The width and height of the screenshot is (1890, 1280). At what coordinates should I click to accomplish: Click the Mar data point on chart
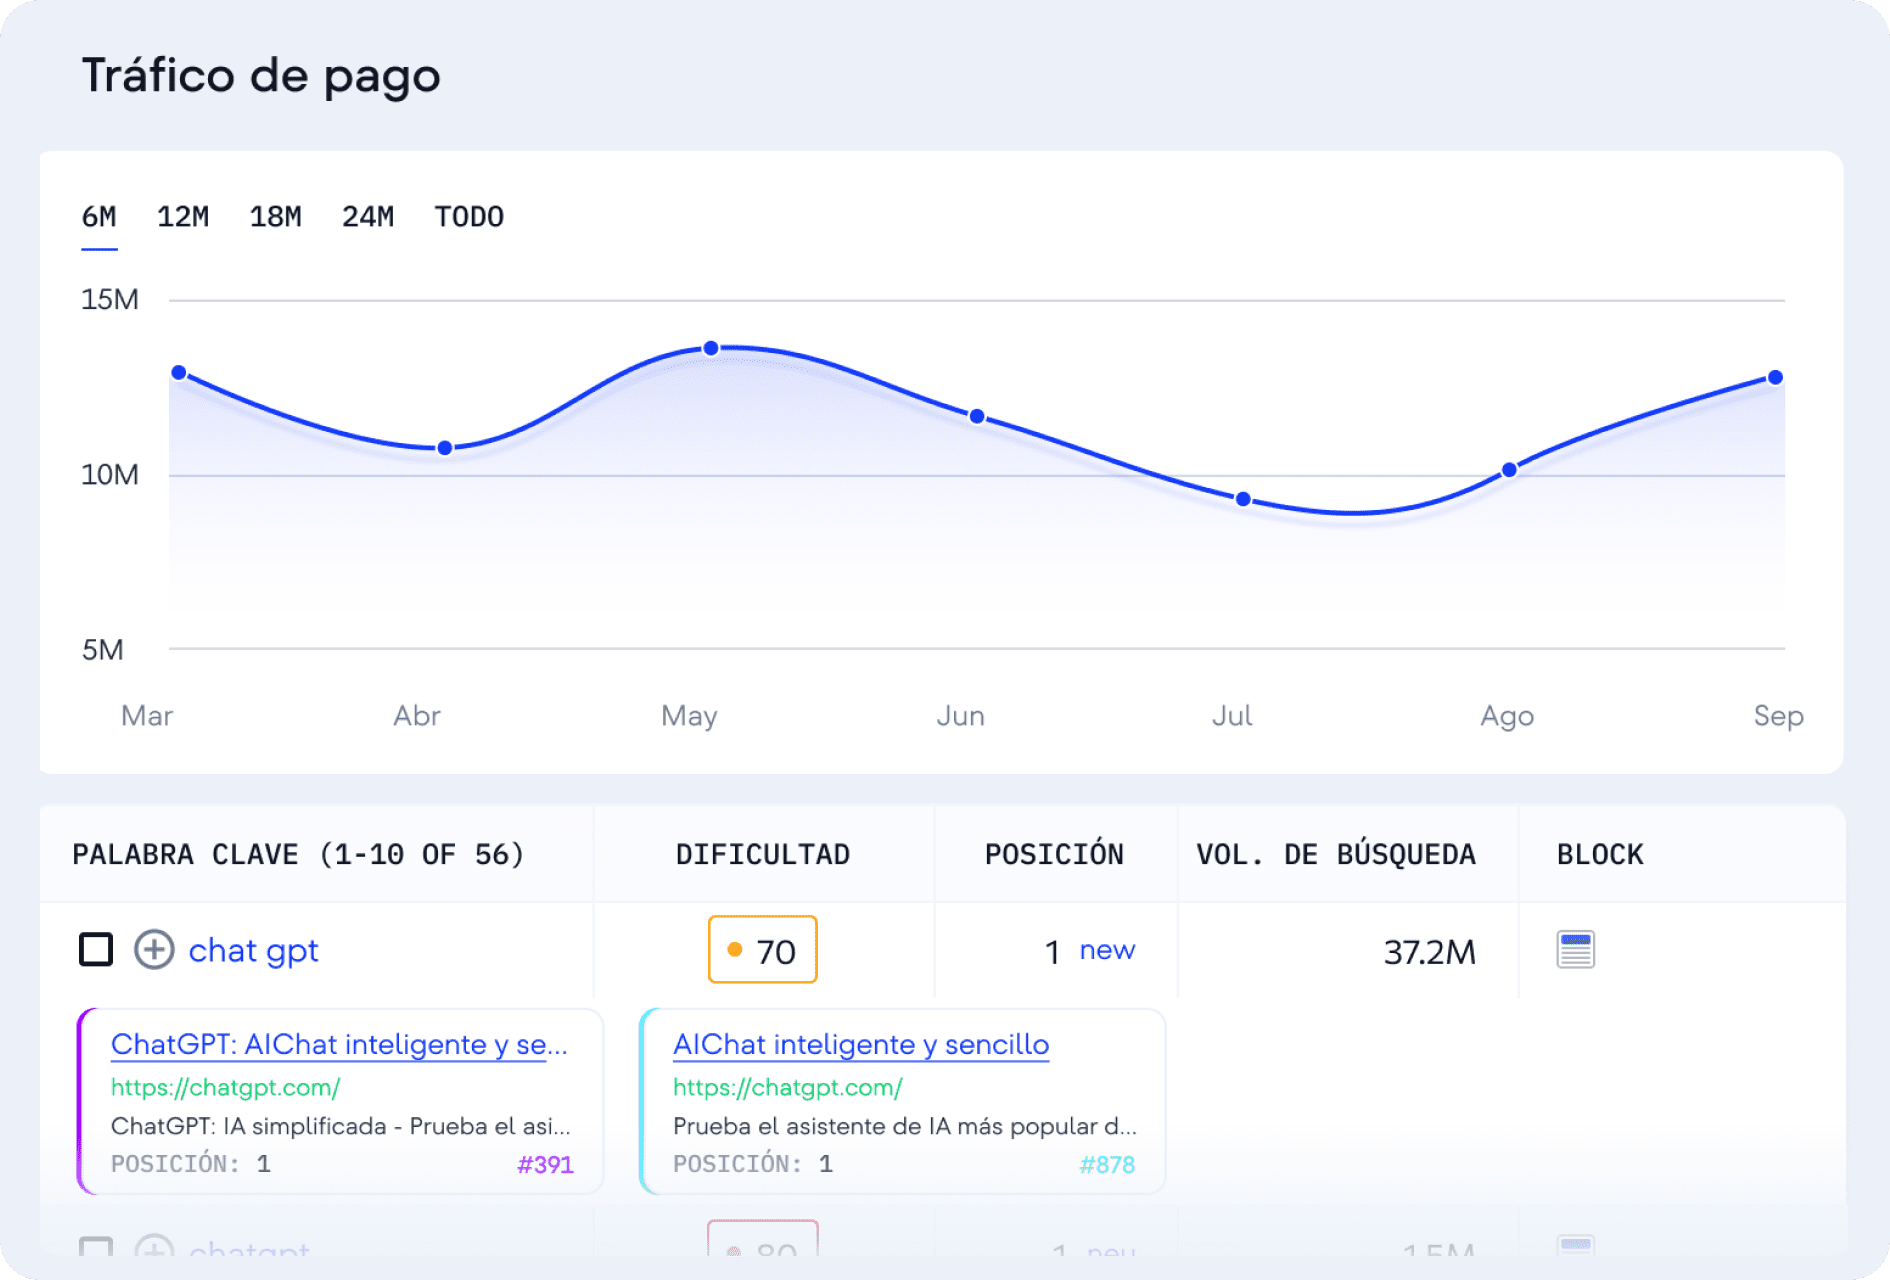tap(179, 373)
